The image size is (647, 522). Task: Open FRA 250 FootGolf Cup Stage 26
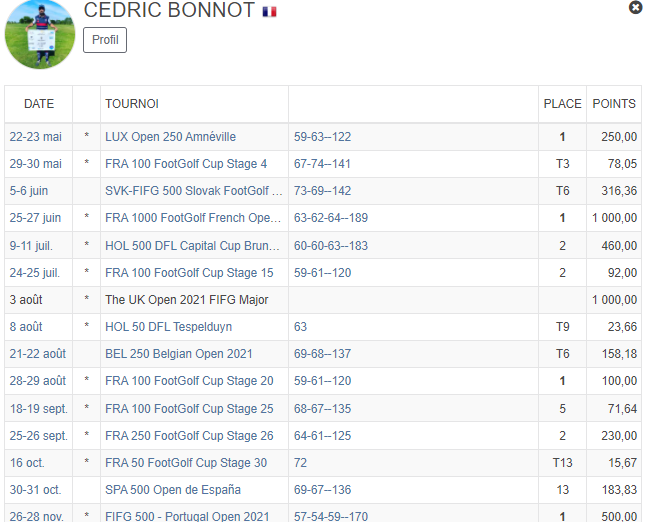click(x=189, y=436)
